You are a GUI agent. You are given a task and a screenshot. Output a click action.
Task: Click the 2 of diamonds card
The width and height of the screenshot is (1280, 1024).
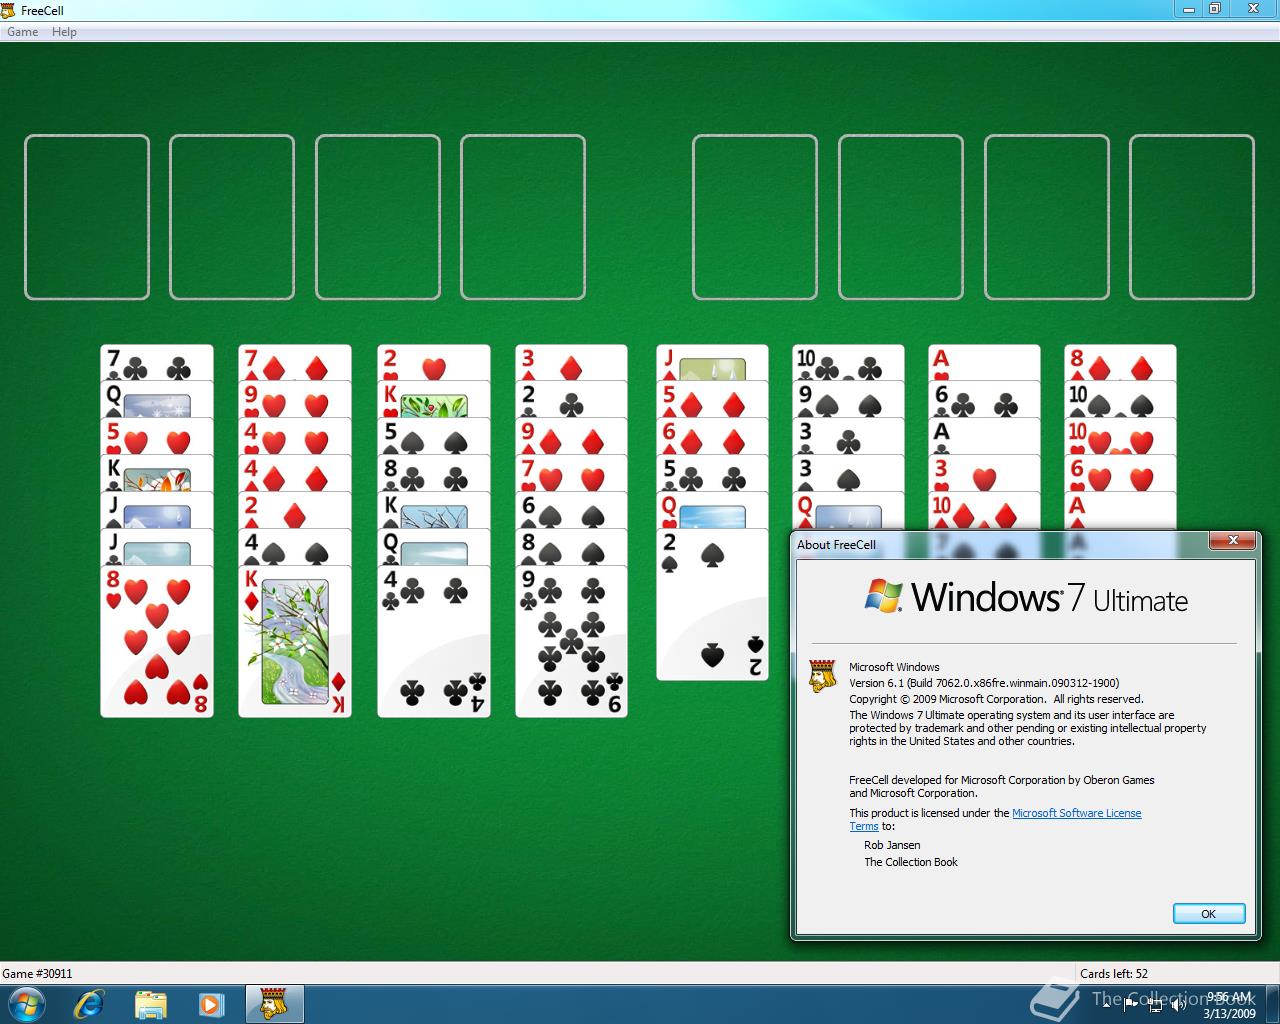(x=295, y=510)
